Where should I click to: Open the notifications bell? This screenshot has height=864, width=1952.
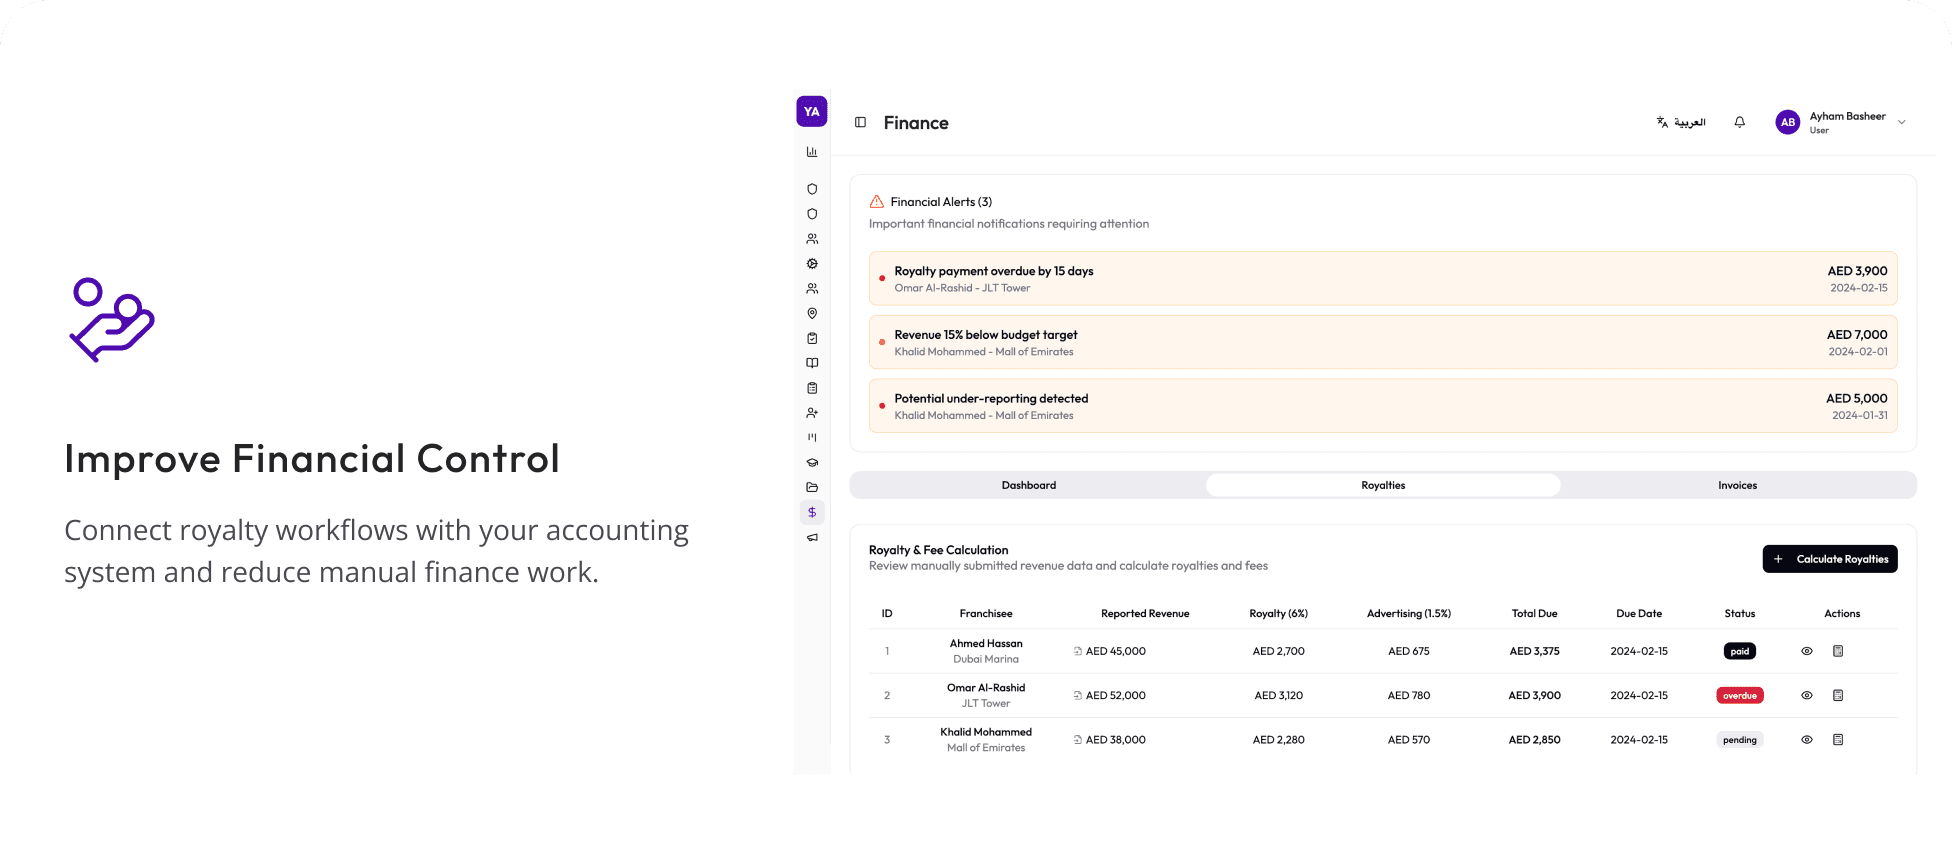point(1740,122)
